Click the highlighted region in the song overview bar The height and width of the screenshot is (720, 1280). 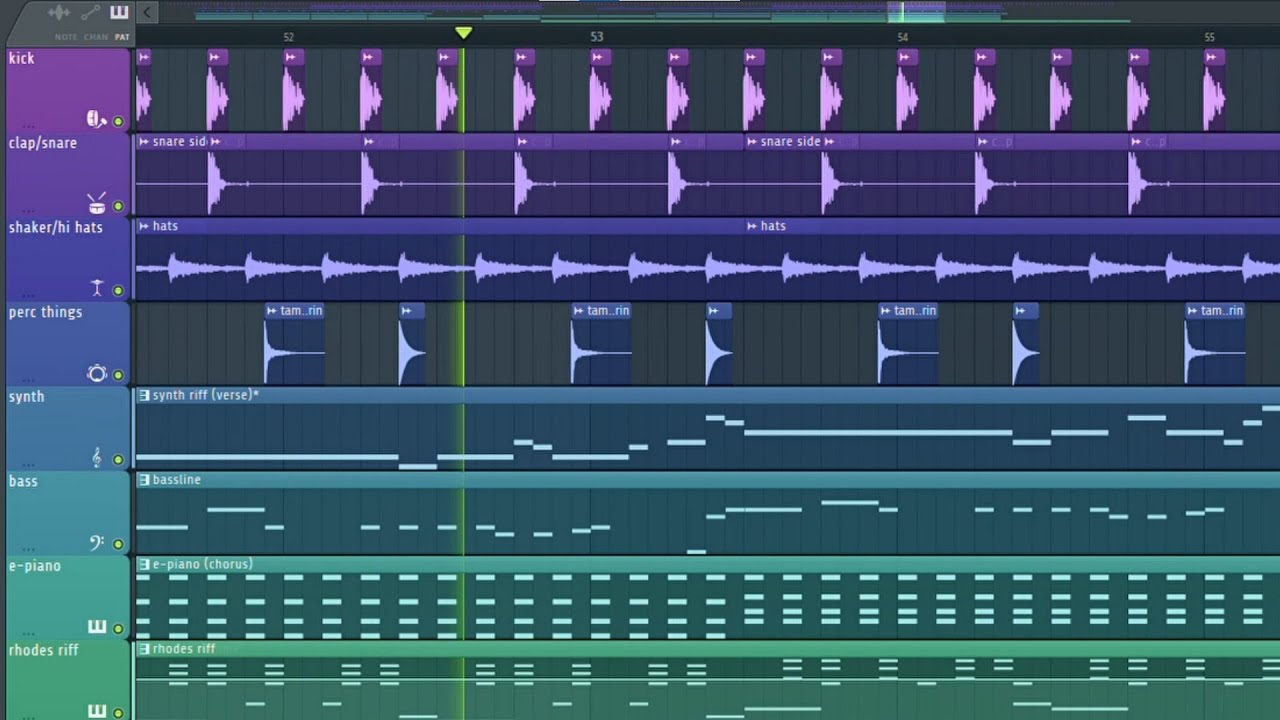point(916,11)
